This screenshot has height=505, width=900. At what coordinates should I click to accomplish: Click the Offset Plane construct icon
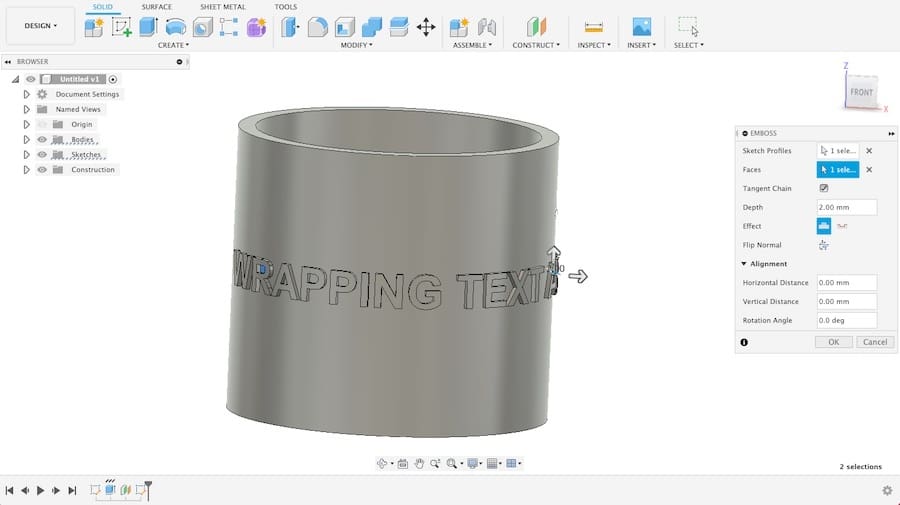[x=536, y=27]
